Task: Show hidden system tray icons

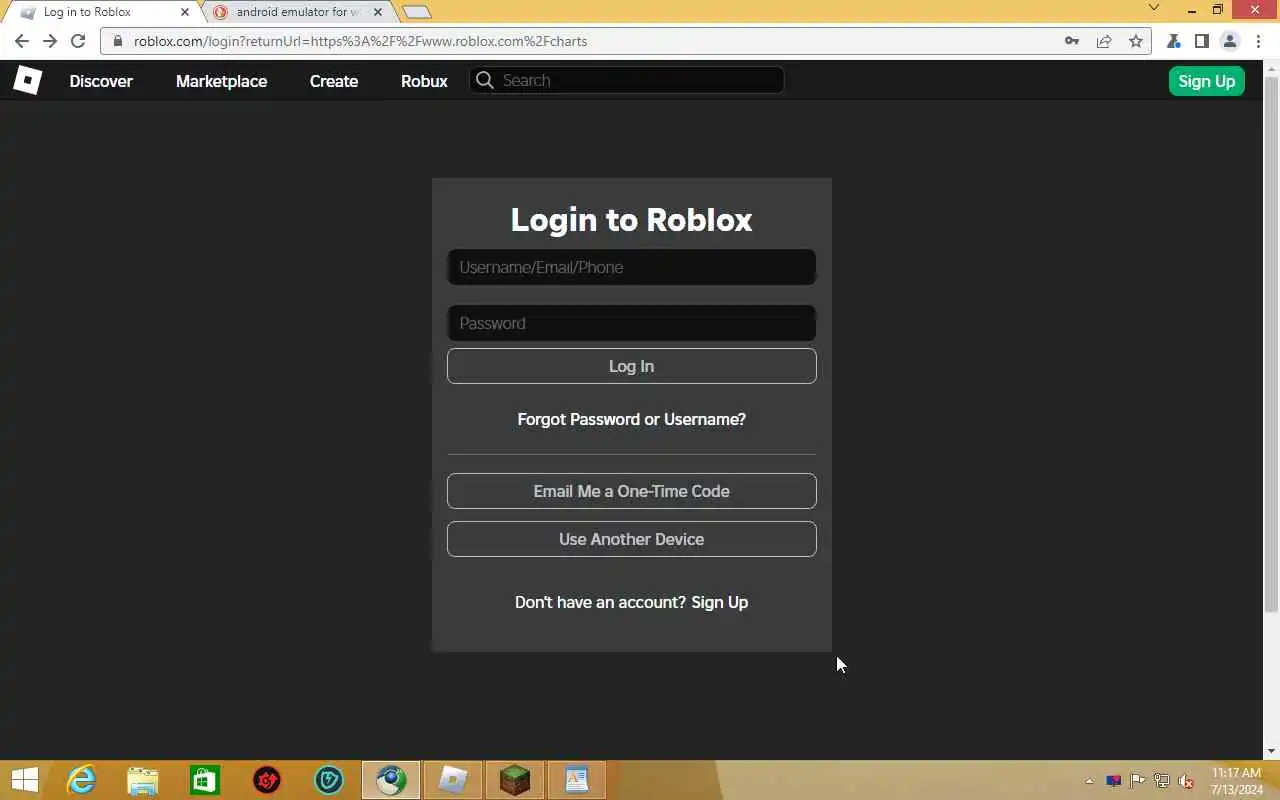Action: [1089, 781]
